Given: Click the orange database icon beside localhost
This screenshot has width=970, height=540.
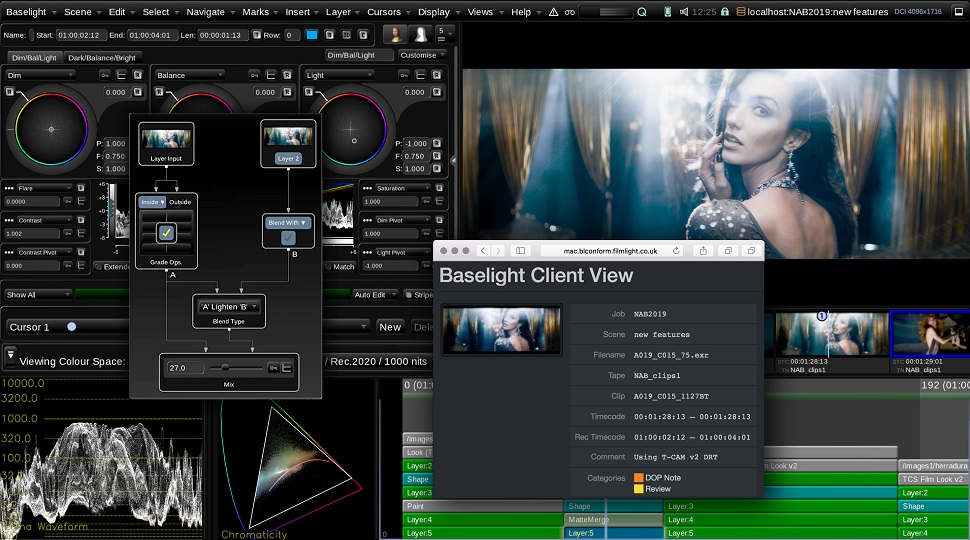Looking at the screenshot, I should click(740, 12).
